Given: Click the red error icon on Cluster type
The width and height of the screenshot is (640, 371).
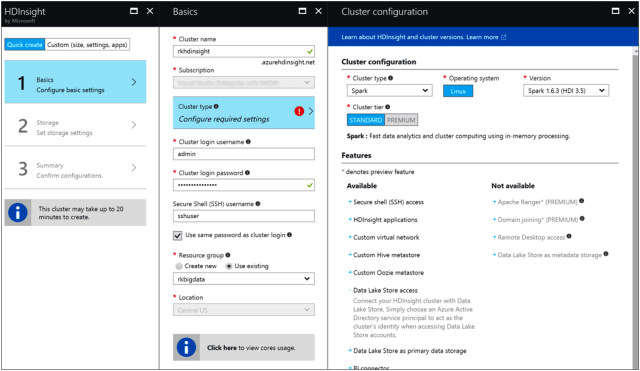Looking at the screenshot, I should pyautogui.click(x=299, y=111).
